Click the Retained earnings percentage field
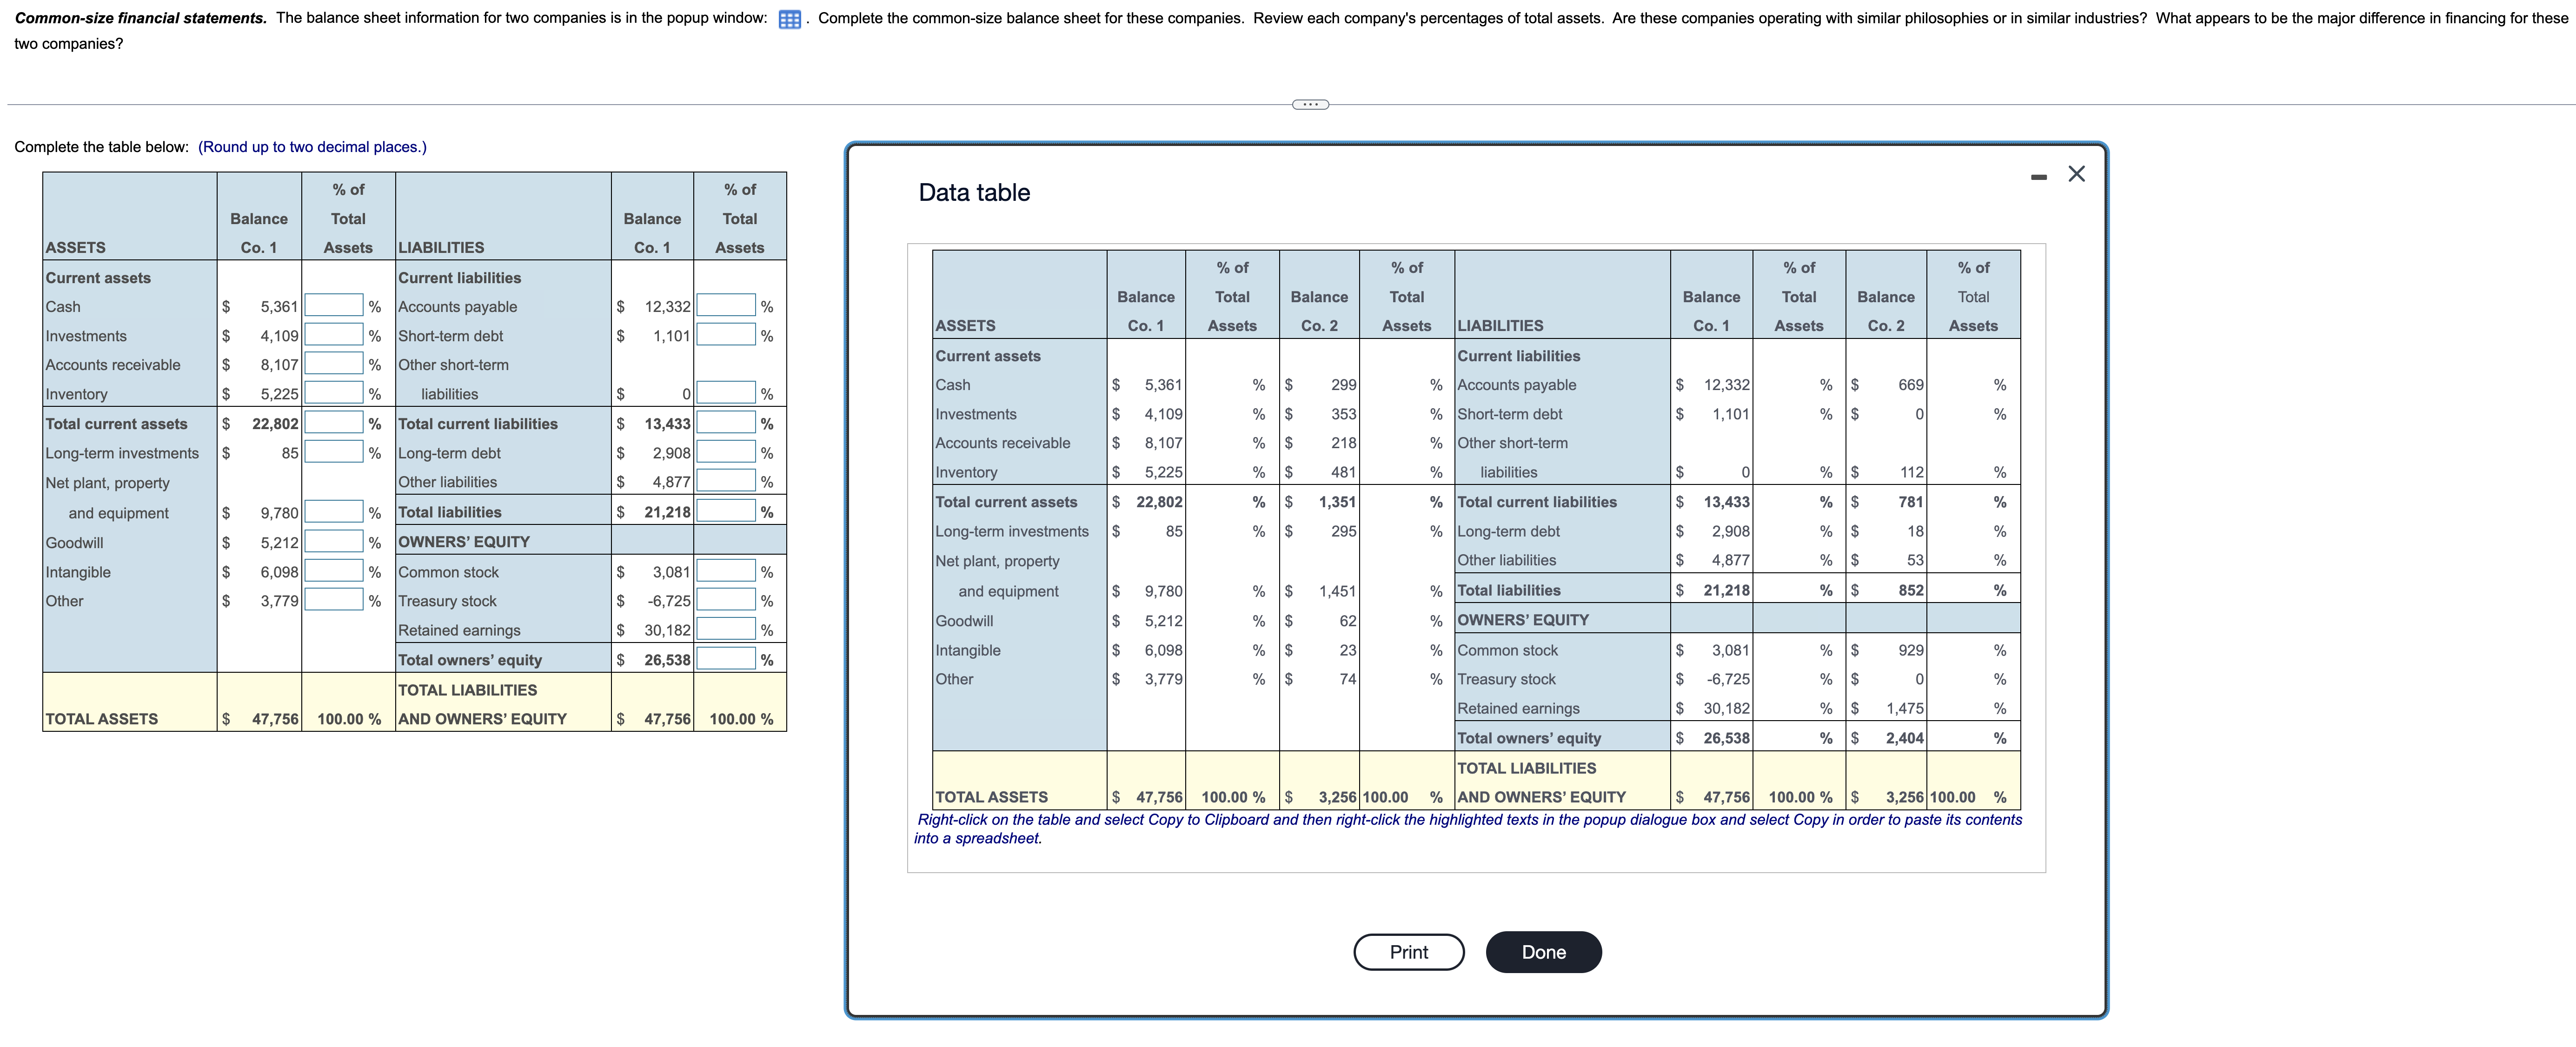 (726, 629)
